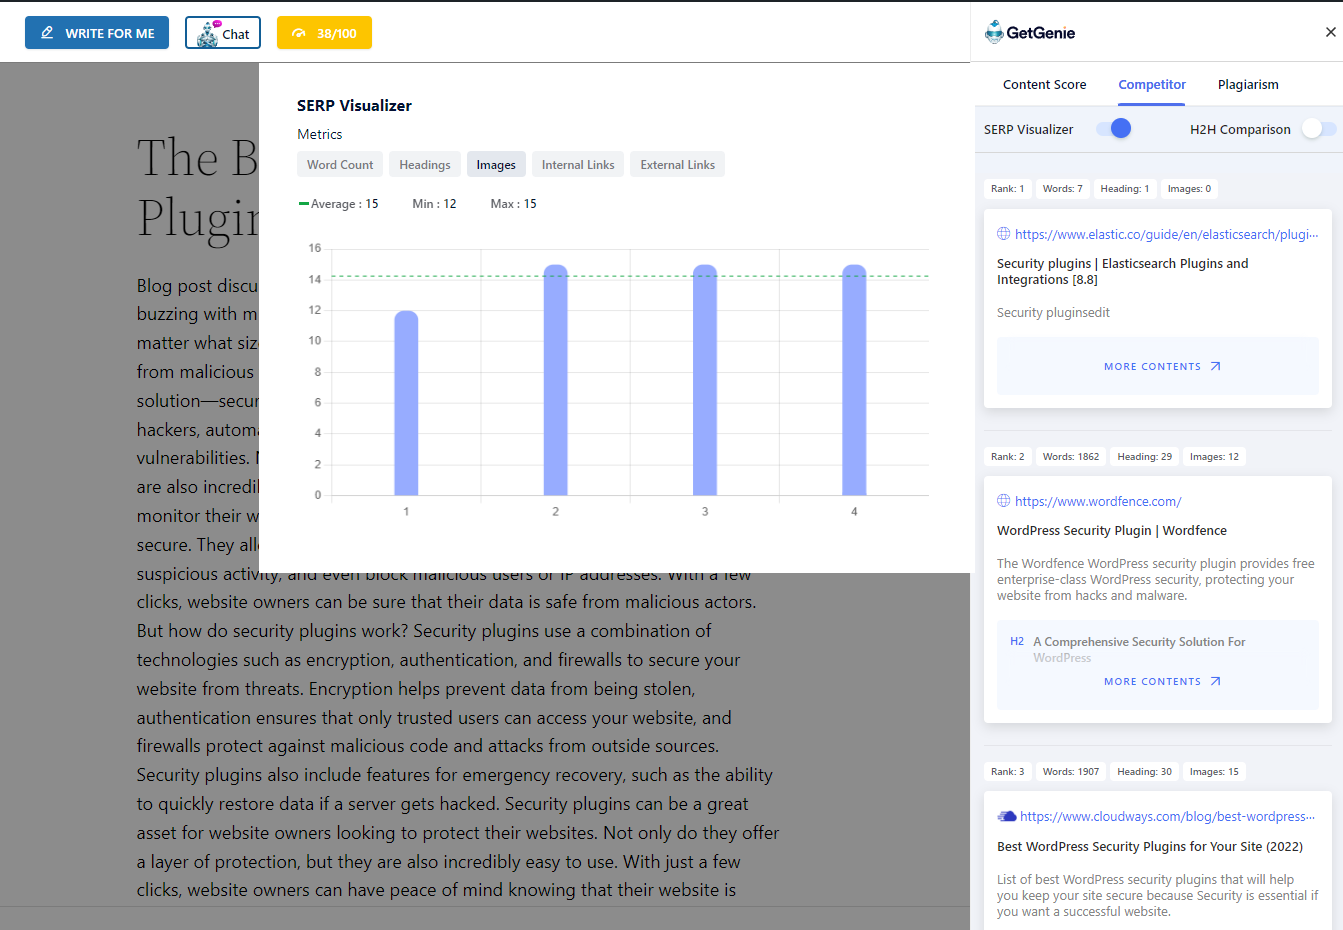The width and height of the screenshot is (1343, 930).
Task: Toggle the Average legend line marker
Action: (x=304, y=203)
